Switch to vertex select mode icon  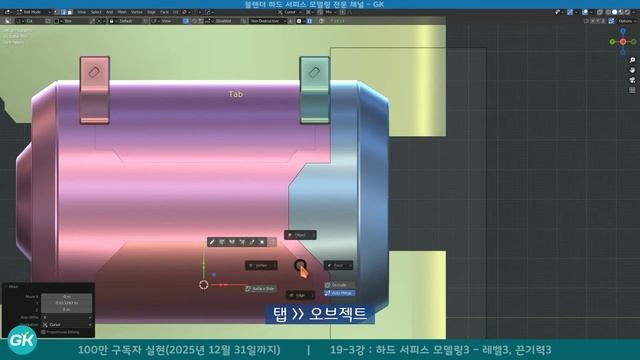click(57, 12)
